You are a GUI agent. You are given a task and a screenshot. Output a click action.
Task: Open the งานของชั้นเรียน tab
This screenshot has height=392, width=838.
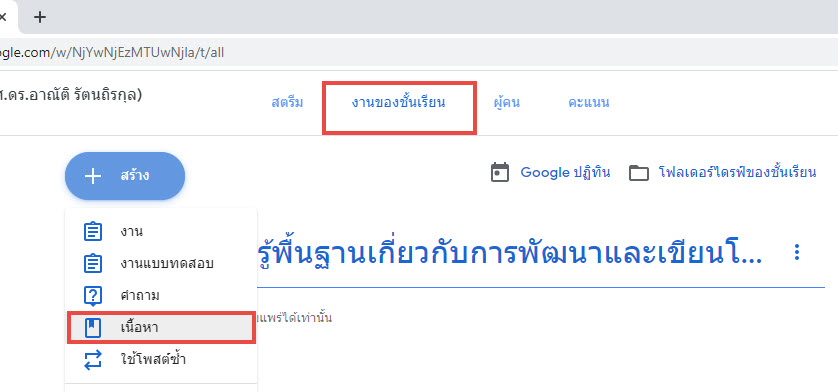point(399,103)
